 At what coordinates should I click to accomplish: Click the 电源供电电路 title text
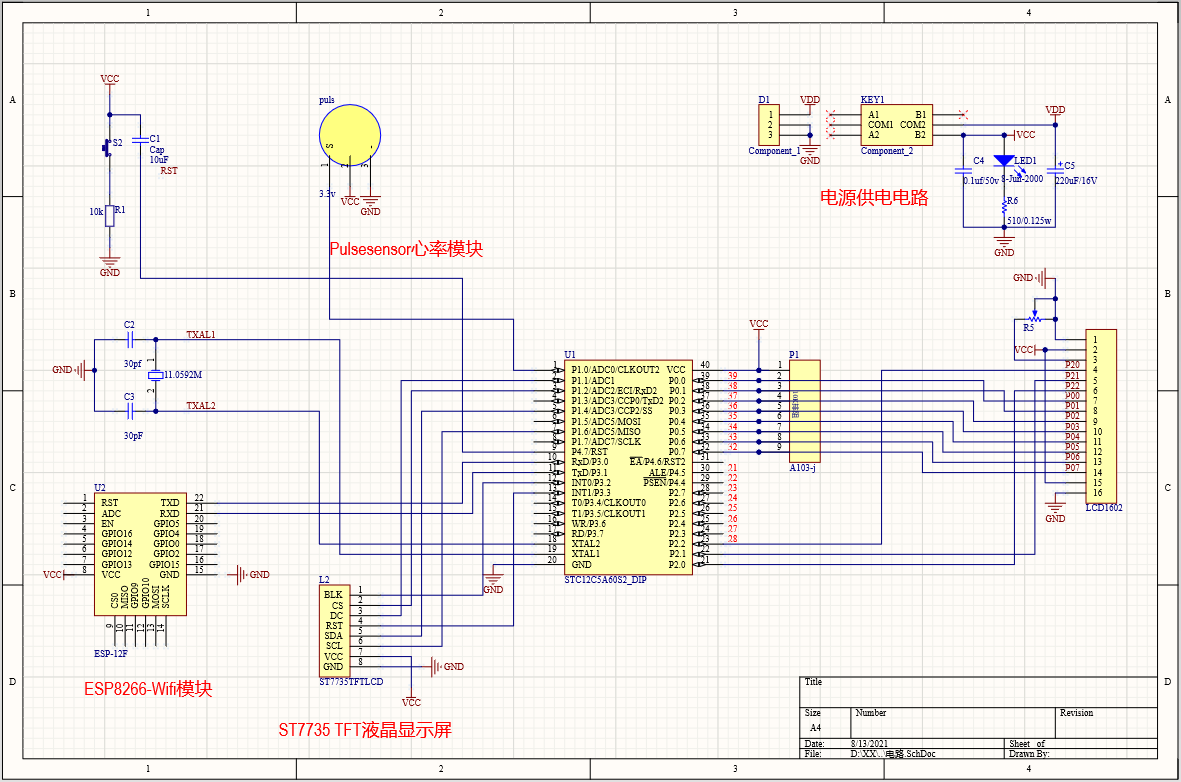click(874, 197)
